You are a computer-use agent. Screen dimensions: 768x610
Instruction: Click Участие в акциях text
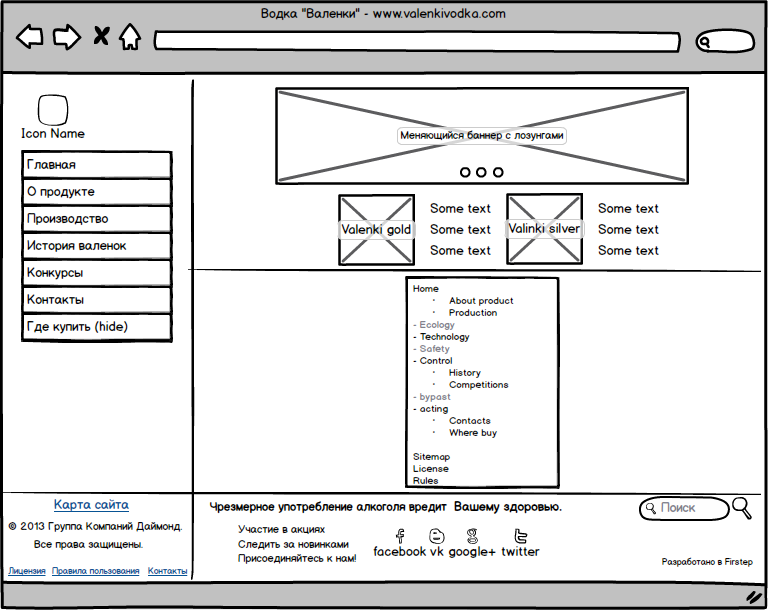coord(282,530)
